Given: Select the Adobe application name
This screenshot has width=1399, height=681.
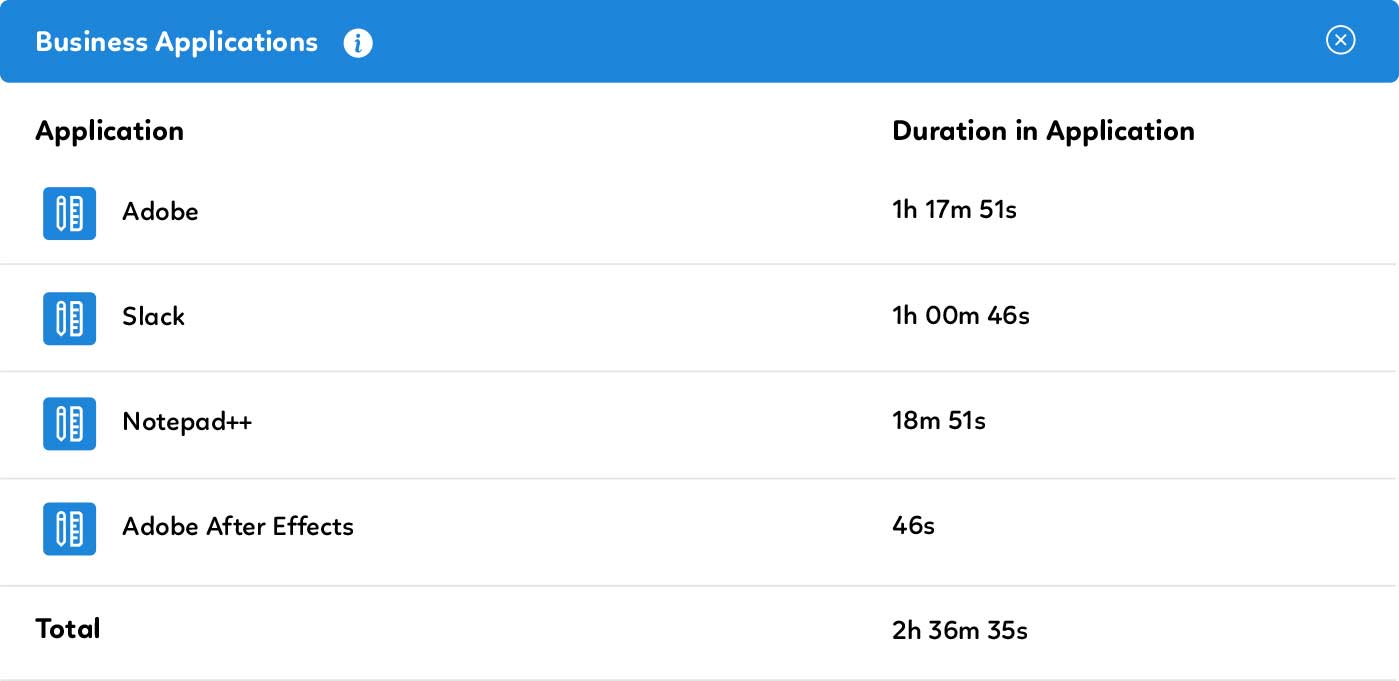Looking at the screenshot, I should pos(160,212).
